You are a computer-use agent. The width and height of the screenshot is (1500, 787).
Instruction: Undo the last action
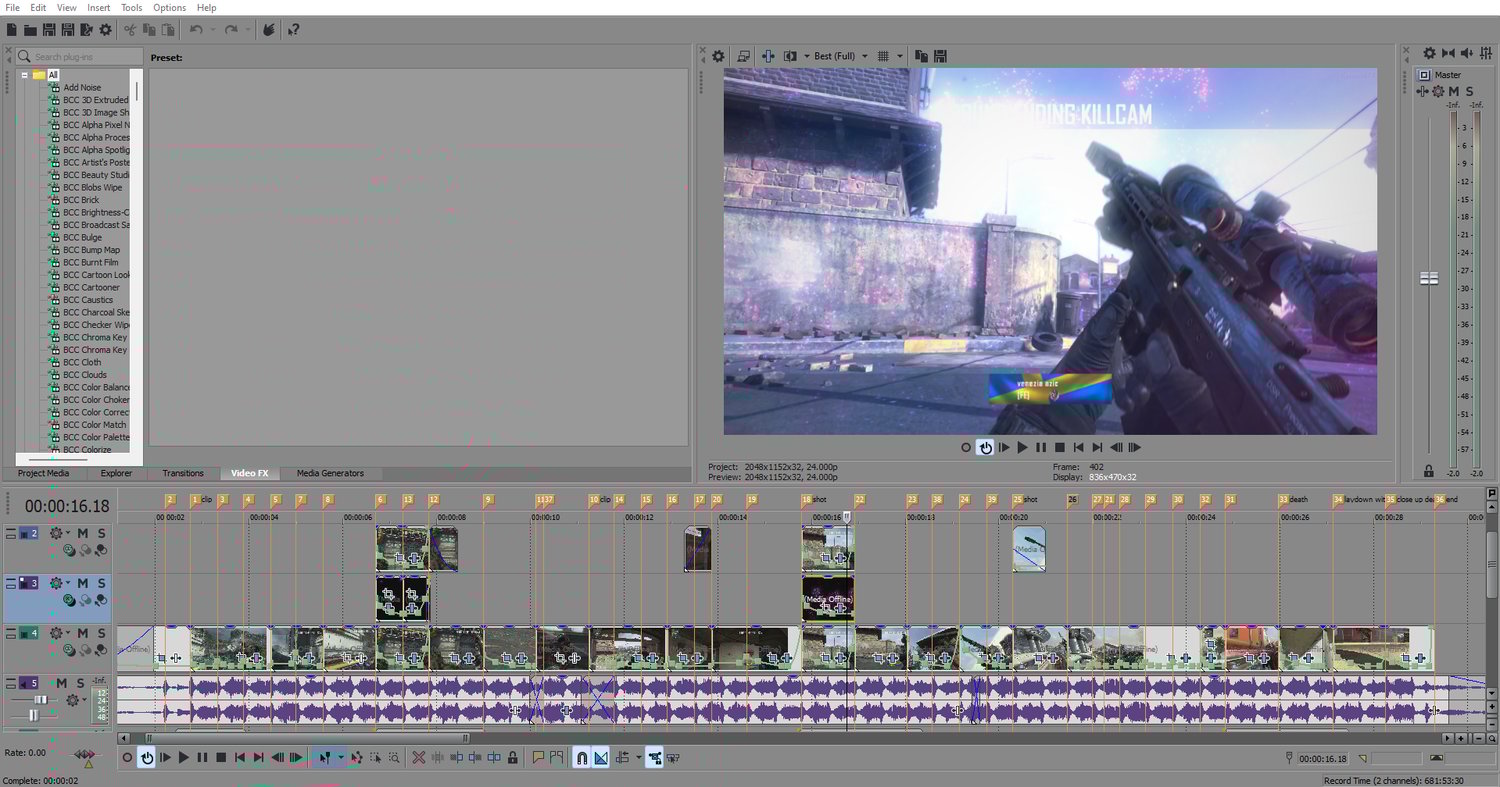click(x=196, y=30)
